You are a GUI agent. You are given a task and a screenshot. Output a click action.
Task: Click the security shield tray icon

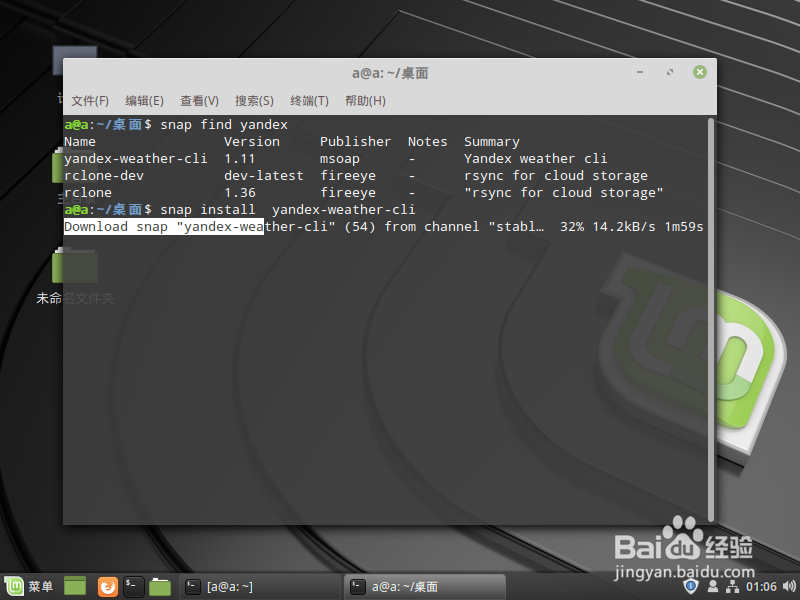click(691, 586)
